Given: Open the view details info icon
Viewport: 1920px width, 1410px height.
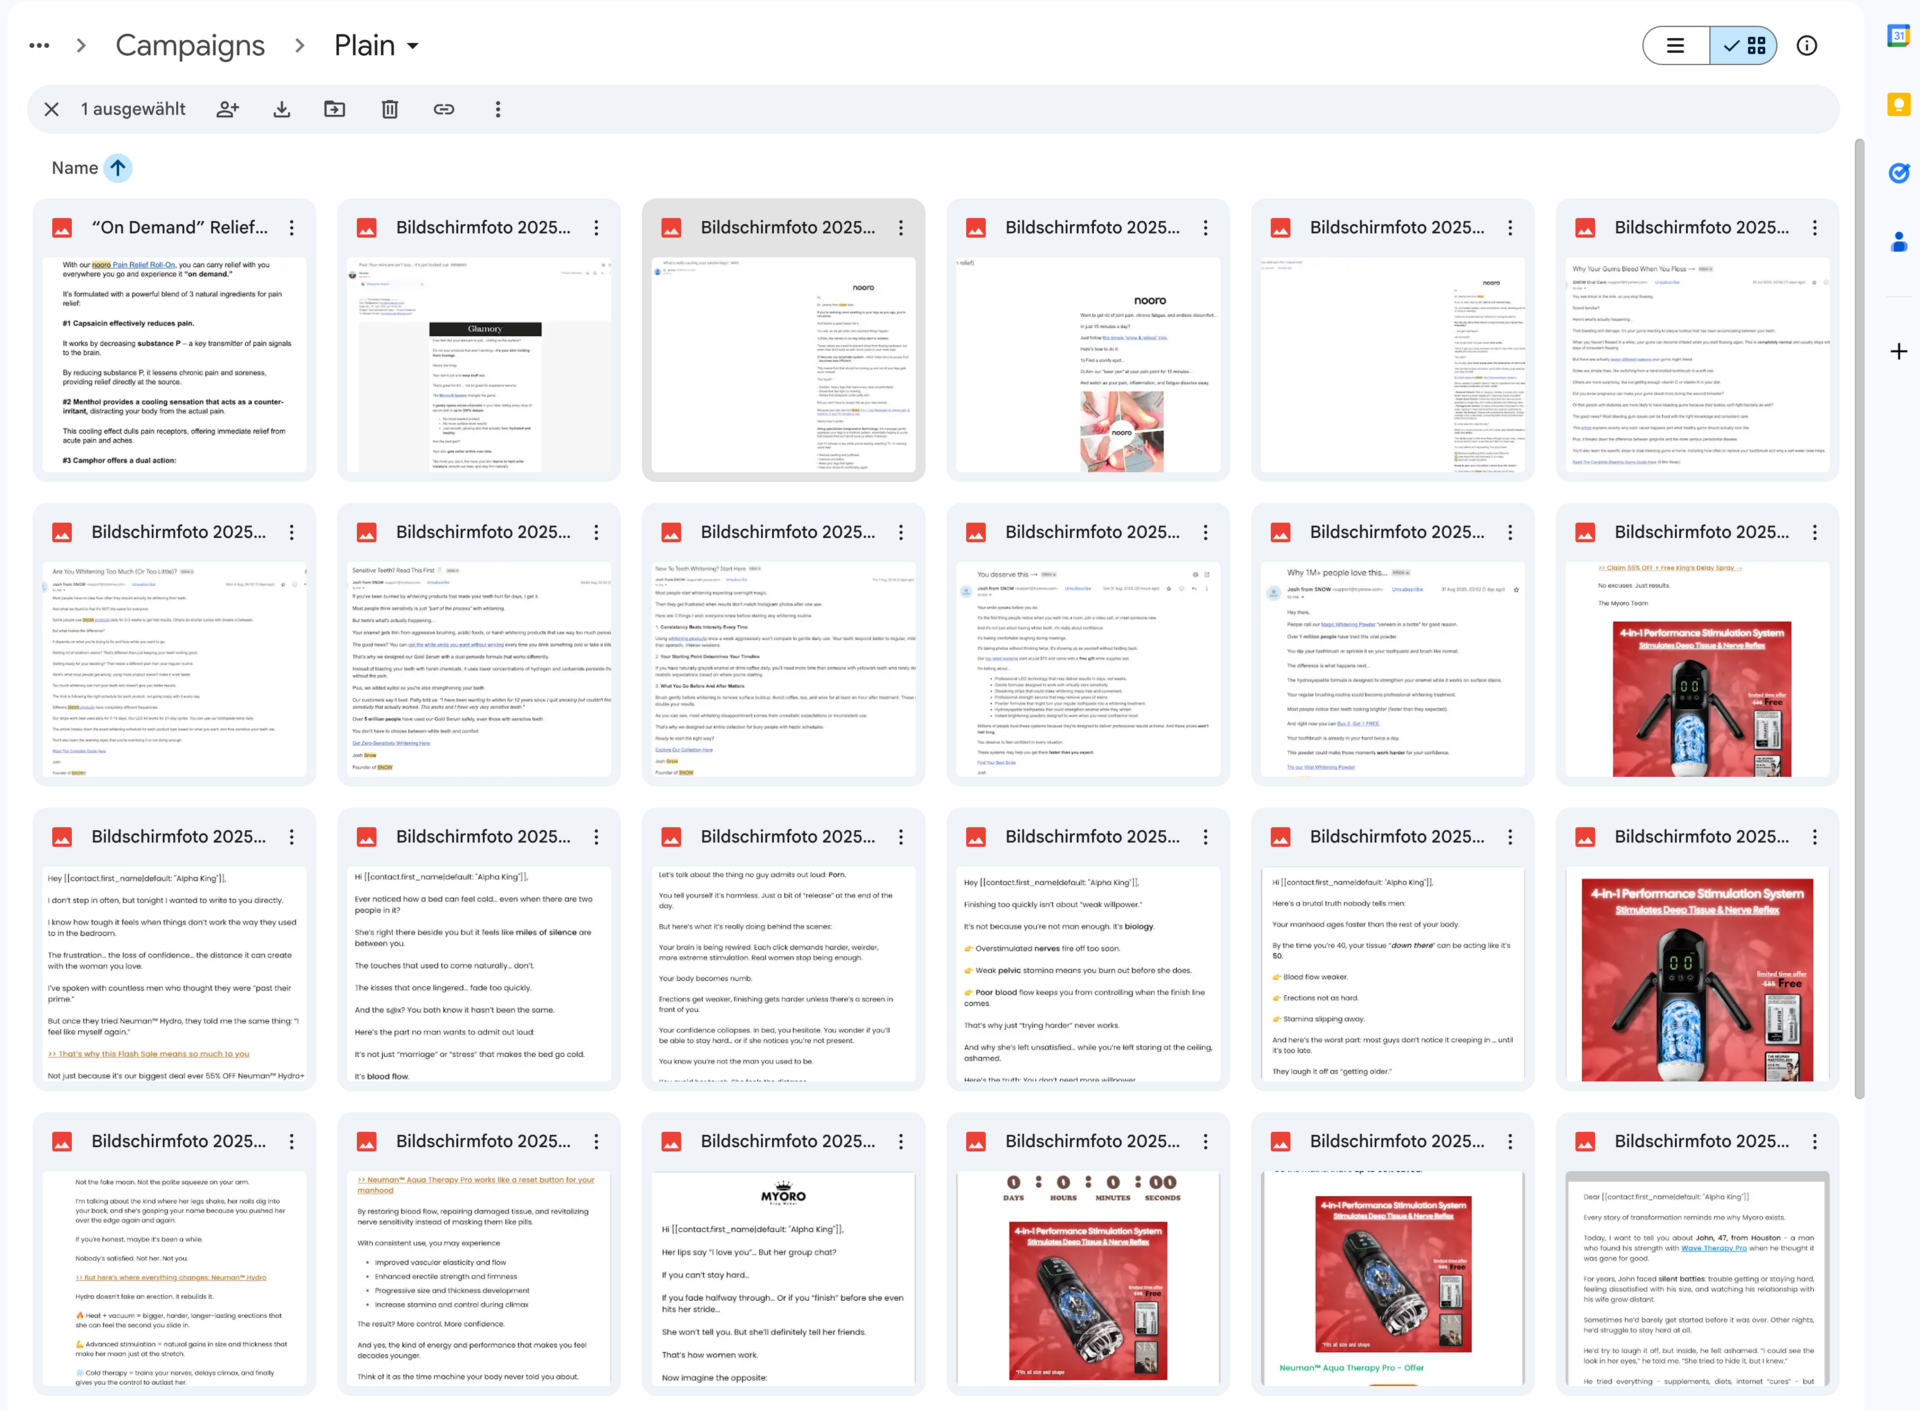Looking at the screenshot, I should pyautogui.click(x=1806, y=46).
